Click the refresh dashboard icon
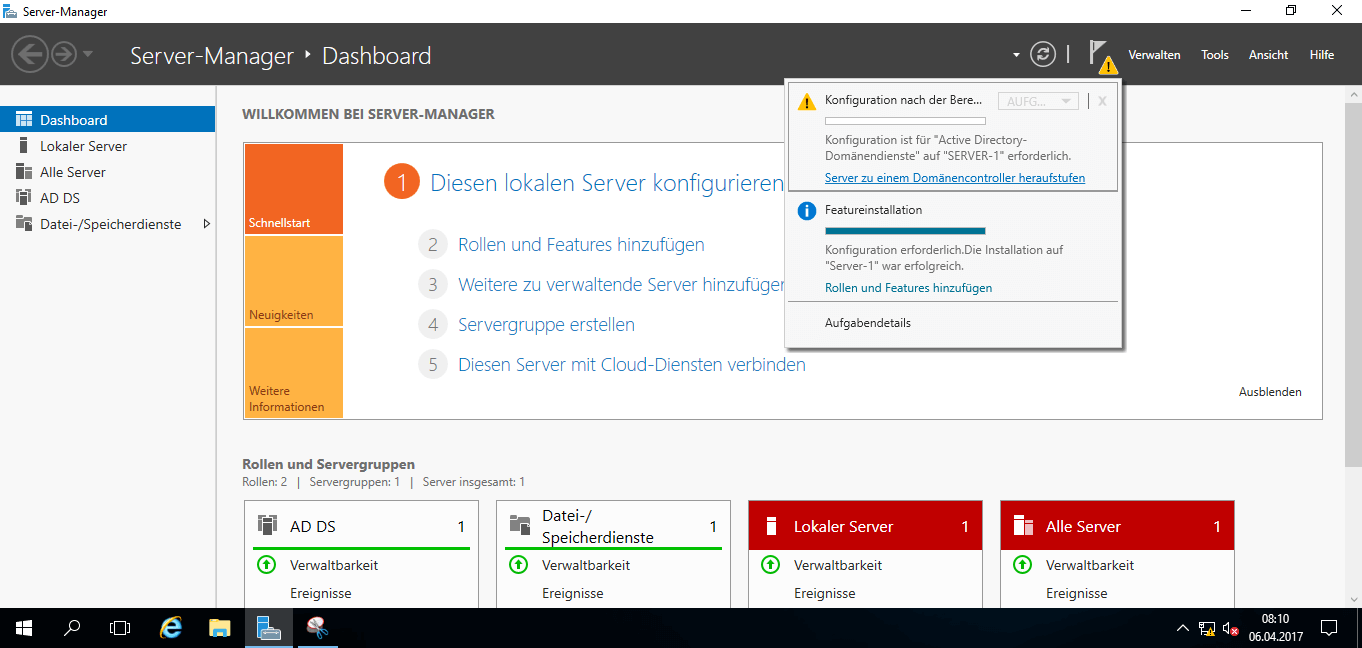 click(x=1043, y=54)
